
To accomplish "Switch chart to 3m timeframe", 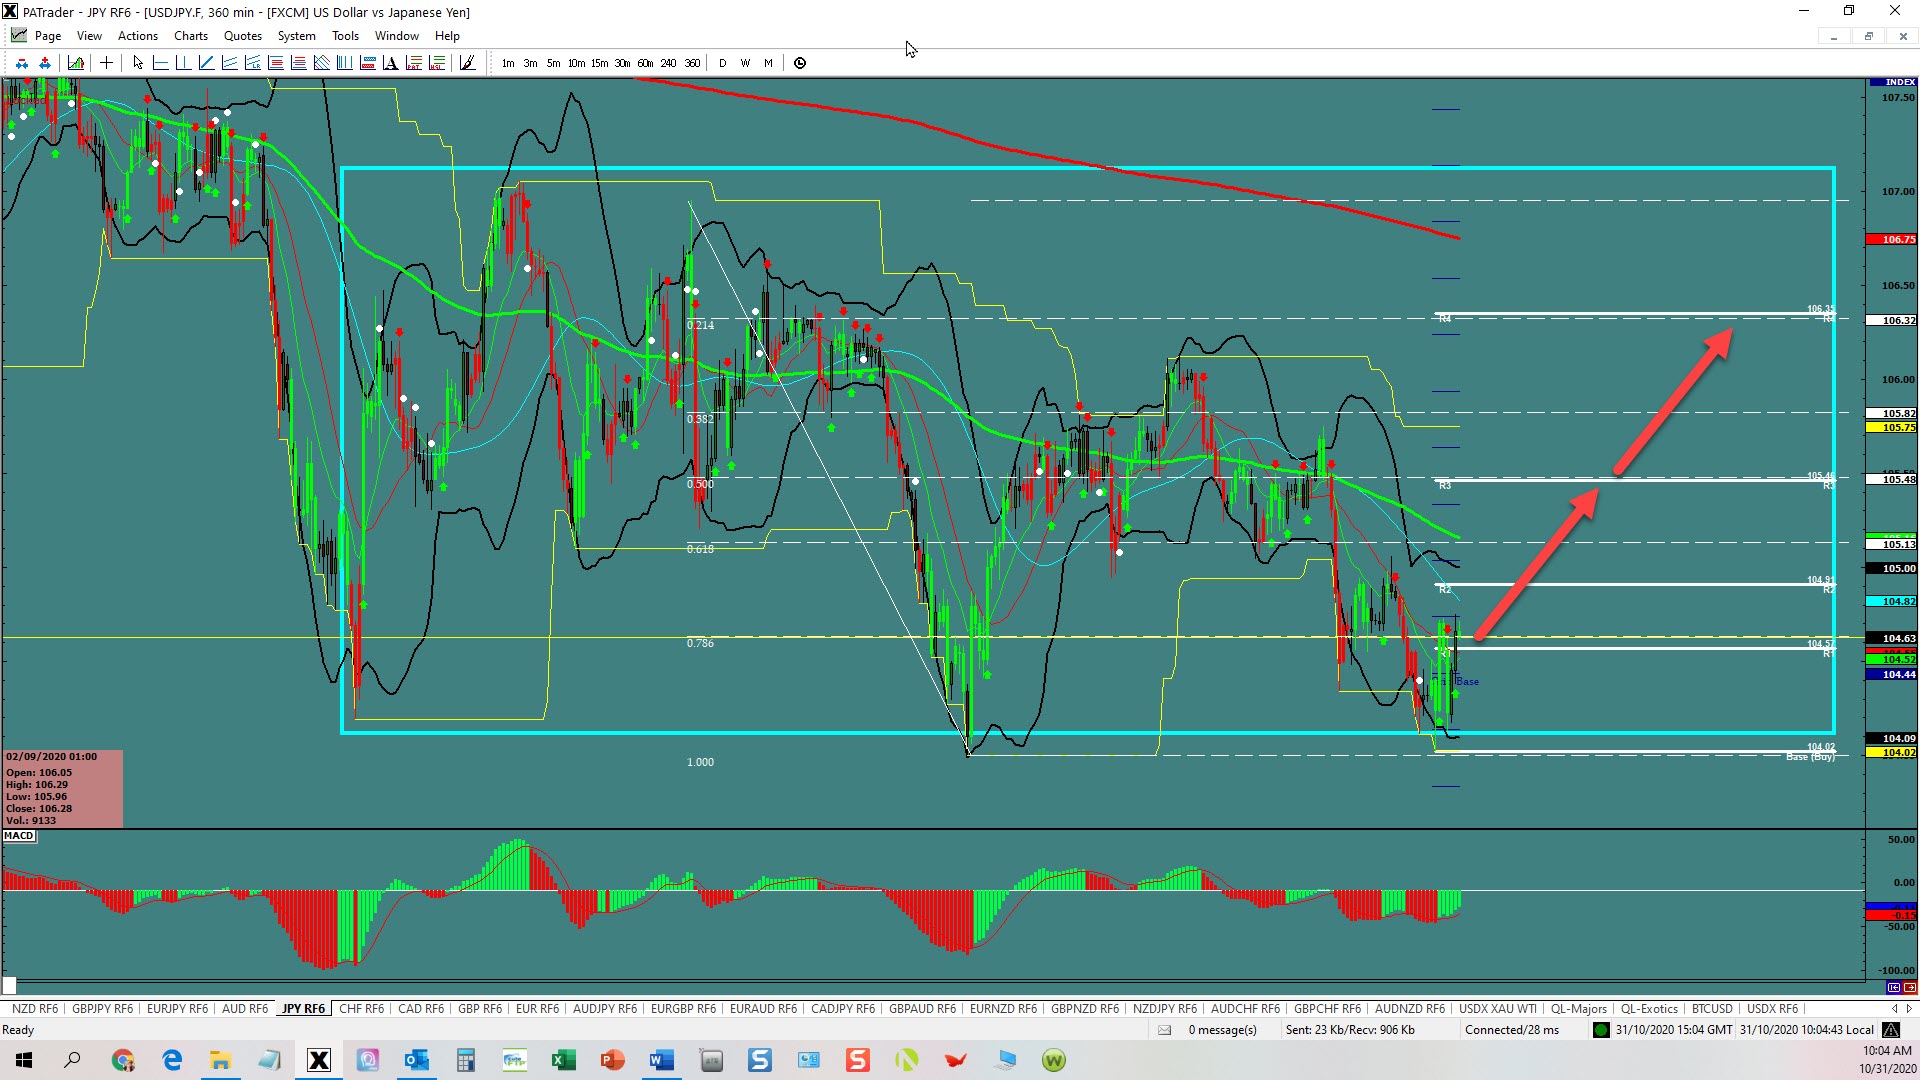I will [530, 63].
